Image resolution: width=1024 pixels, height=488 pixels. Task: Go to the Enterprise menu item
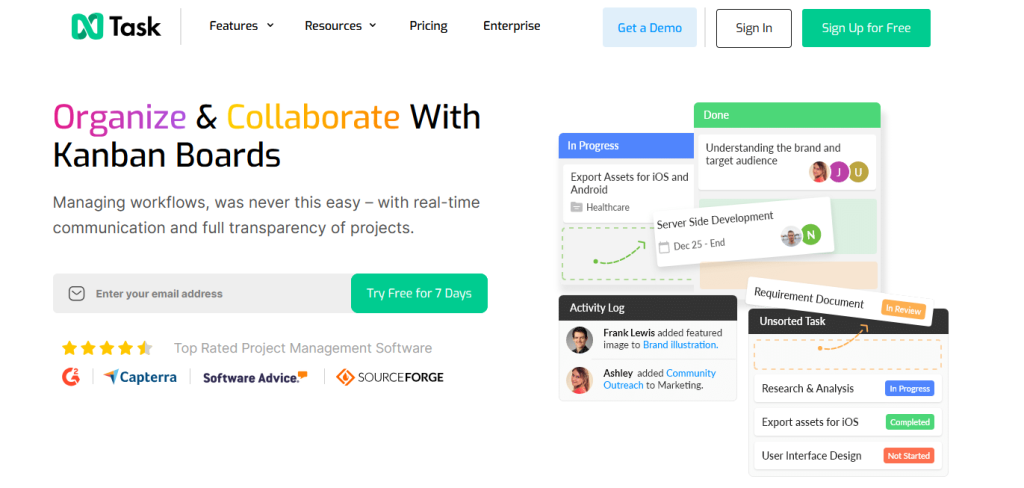(511, 26)
